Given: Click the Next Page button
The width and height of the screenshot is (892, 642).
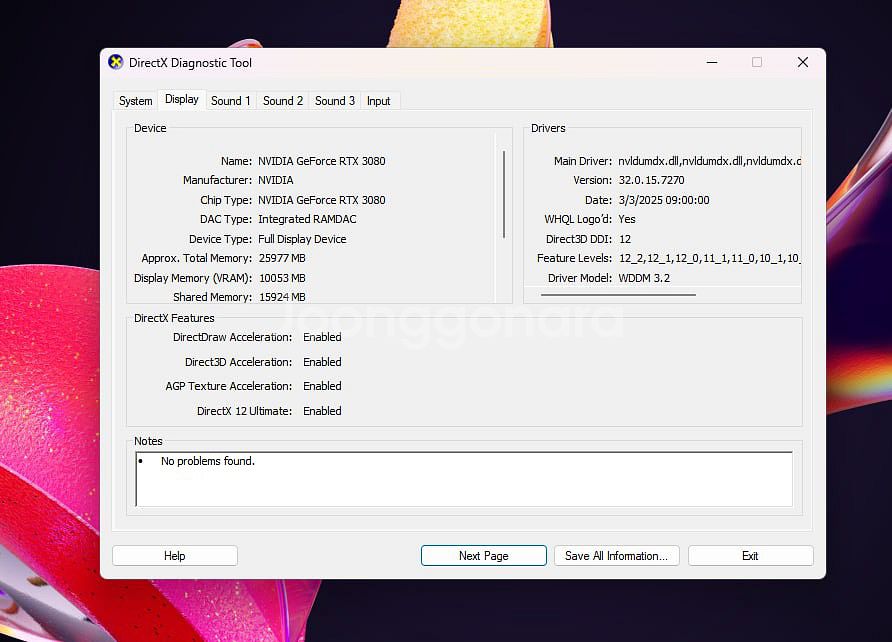Looking at the screenshot, I should point(484,556).
